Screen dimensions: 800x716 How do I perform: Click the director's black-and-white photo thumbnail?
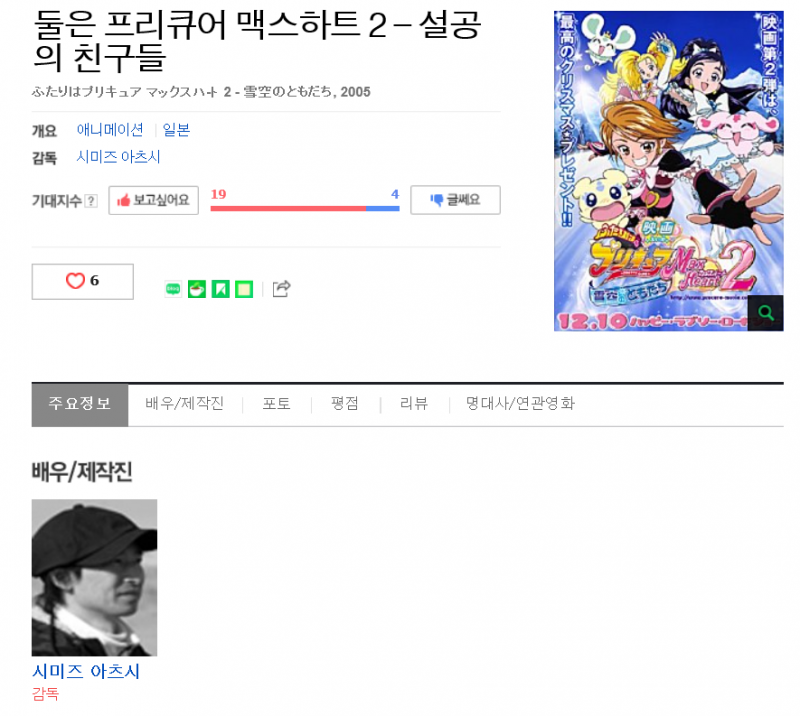(x=94, y=578)
